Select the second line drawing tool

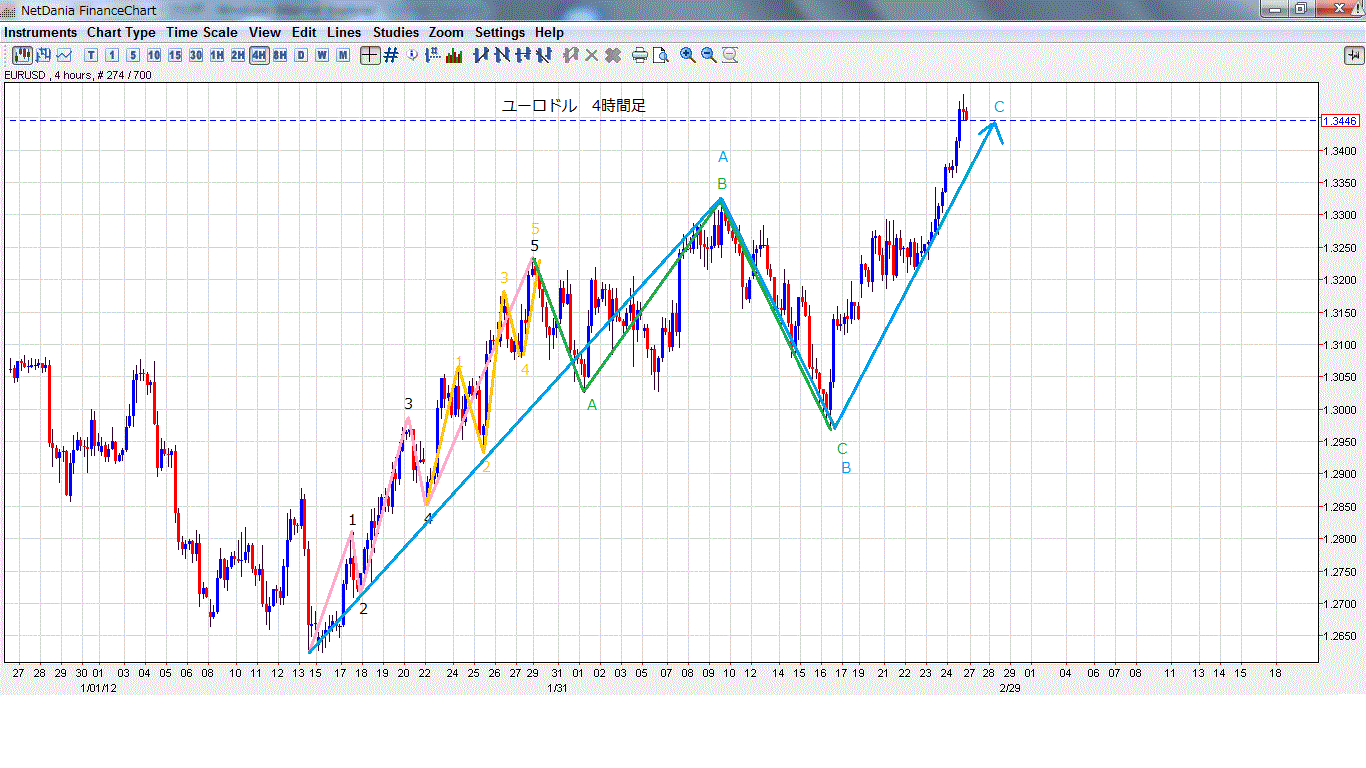502,55
